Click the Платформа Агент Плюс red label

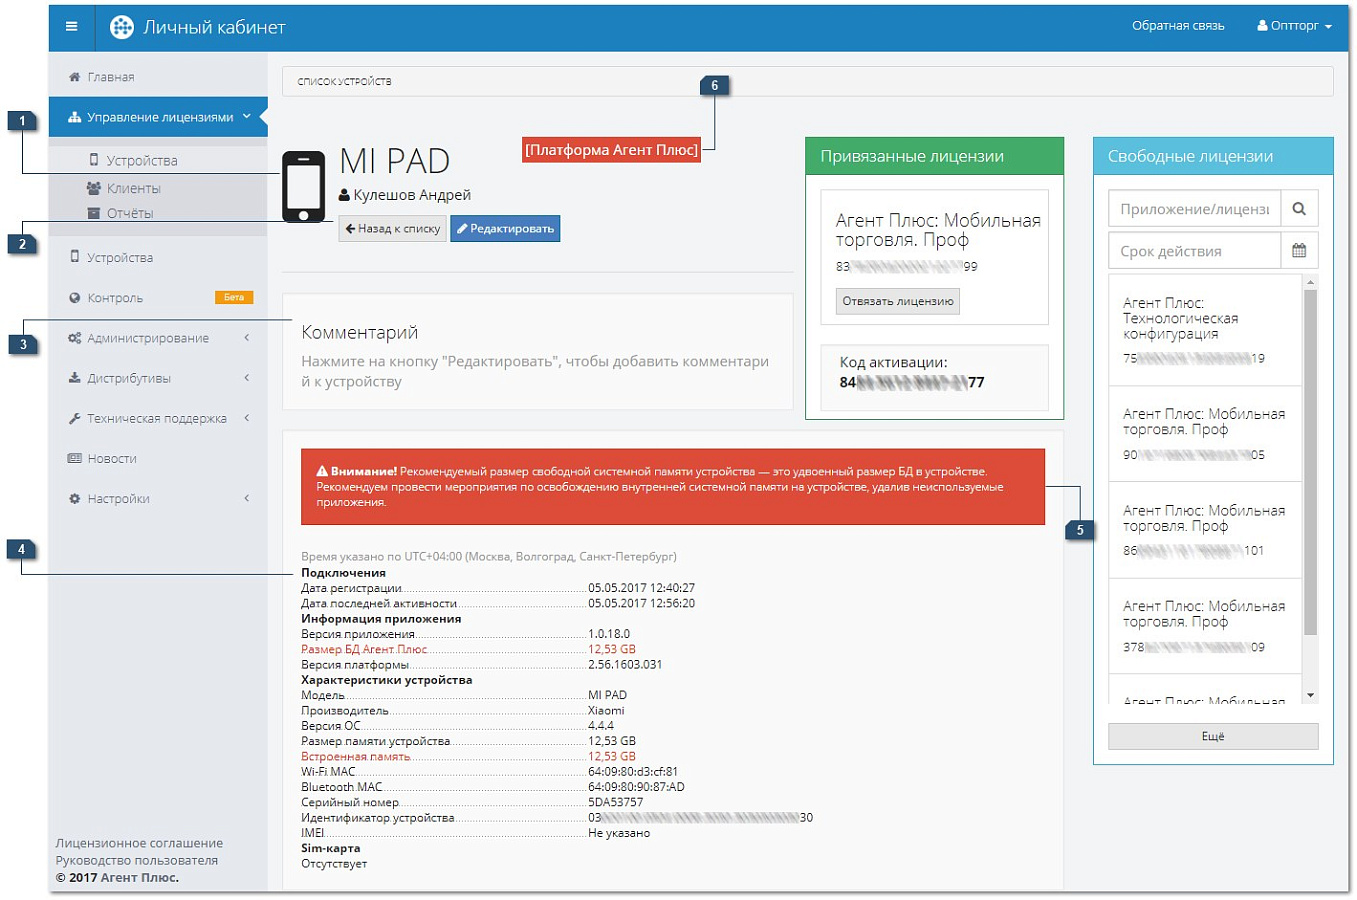(611, 150)
